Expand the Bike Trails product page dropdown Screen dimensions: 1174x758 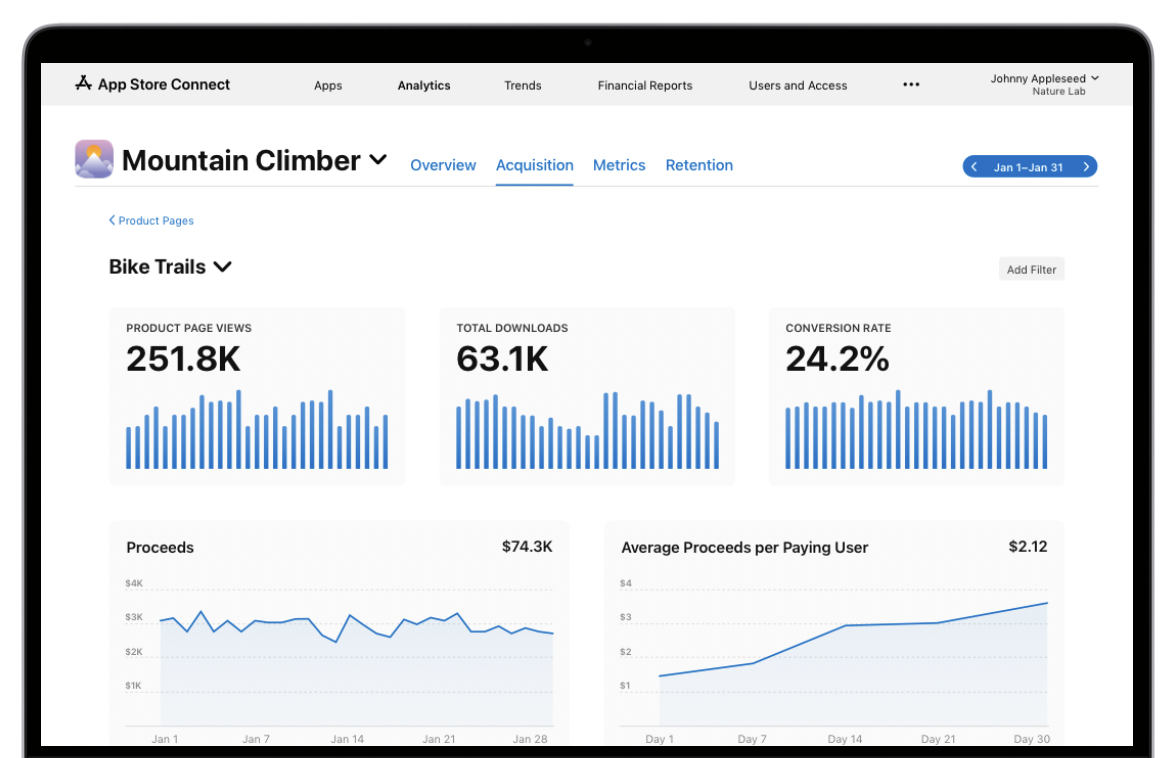point(222,267)
